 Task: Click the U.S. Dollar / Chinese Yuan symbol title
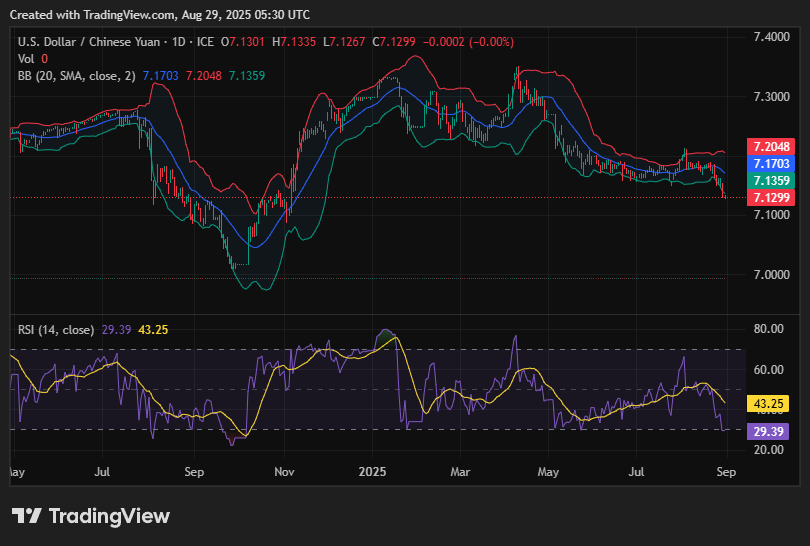pos(88,42)
